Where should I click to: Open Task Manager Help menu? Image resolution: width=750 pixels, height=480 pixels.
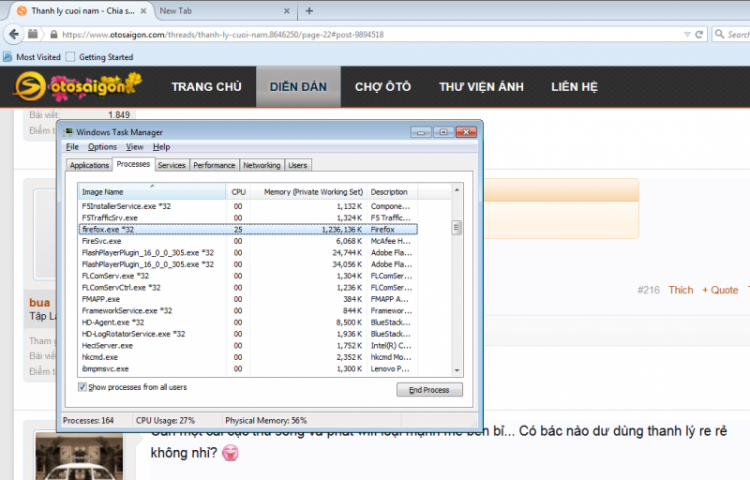point(161,147)
